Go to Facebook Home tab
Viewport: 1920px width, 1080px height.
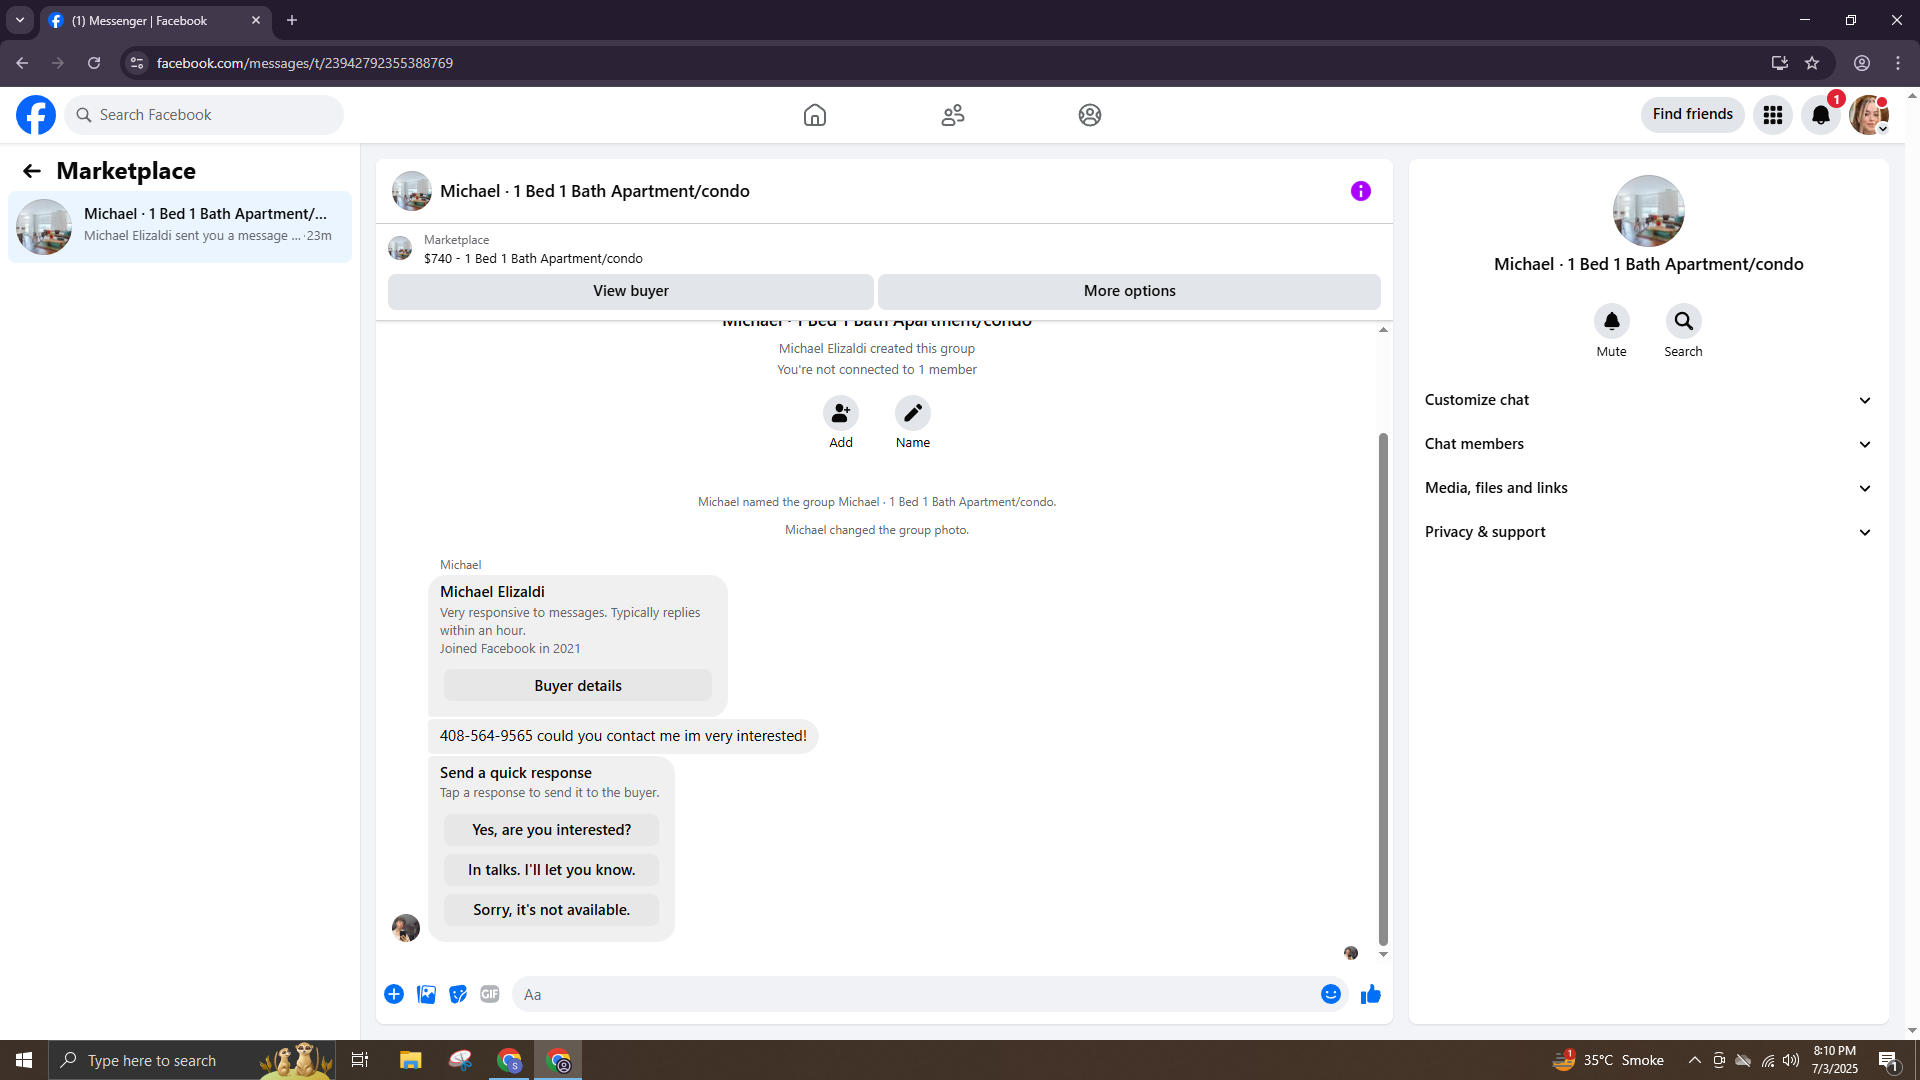tap(814, 115)
